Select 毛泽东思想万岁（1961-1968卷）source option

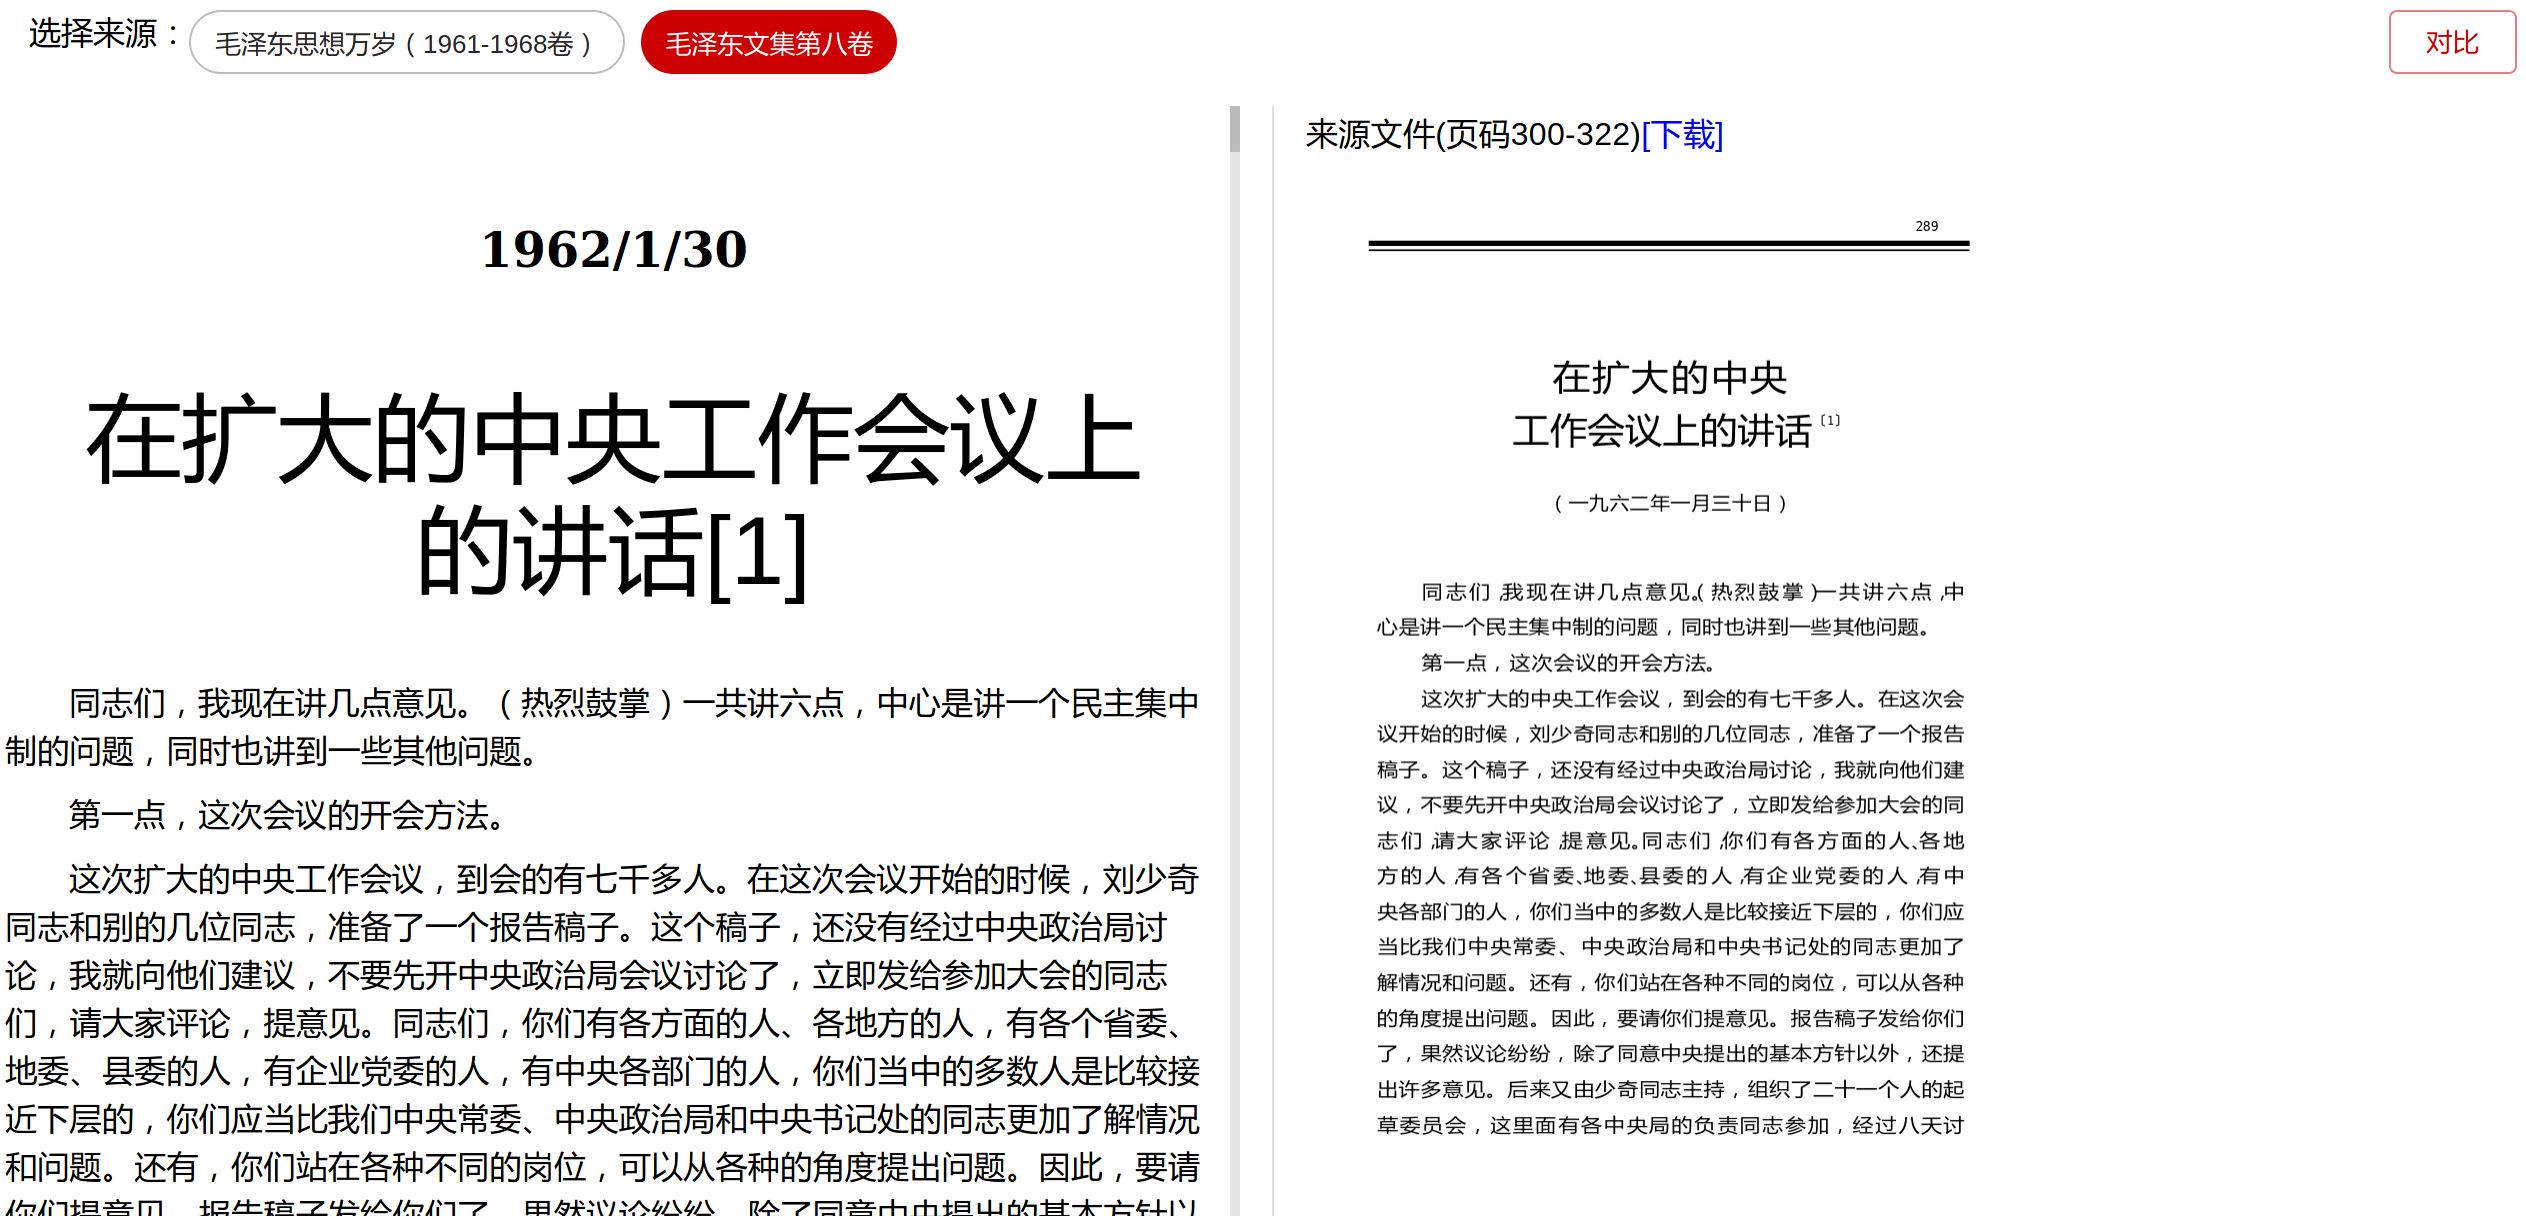(x=406, y=43)
